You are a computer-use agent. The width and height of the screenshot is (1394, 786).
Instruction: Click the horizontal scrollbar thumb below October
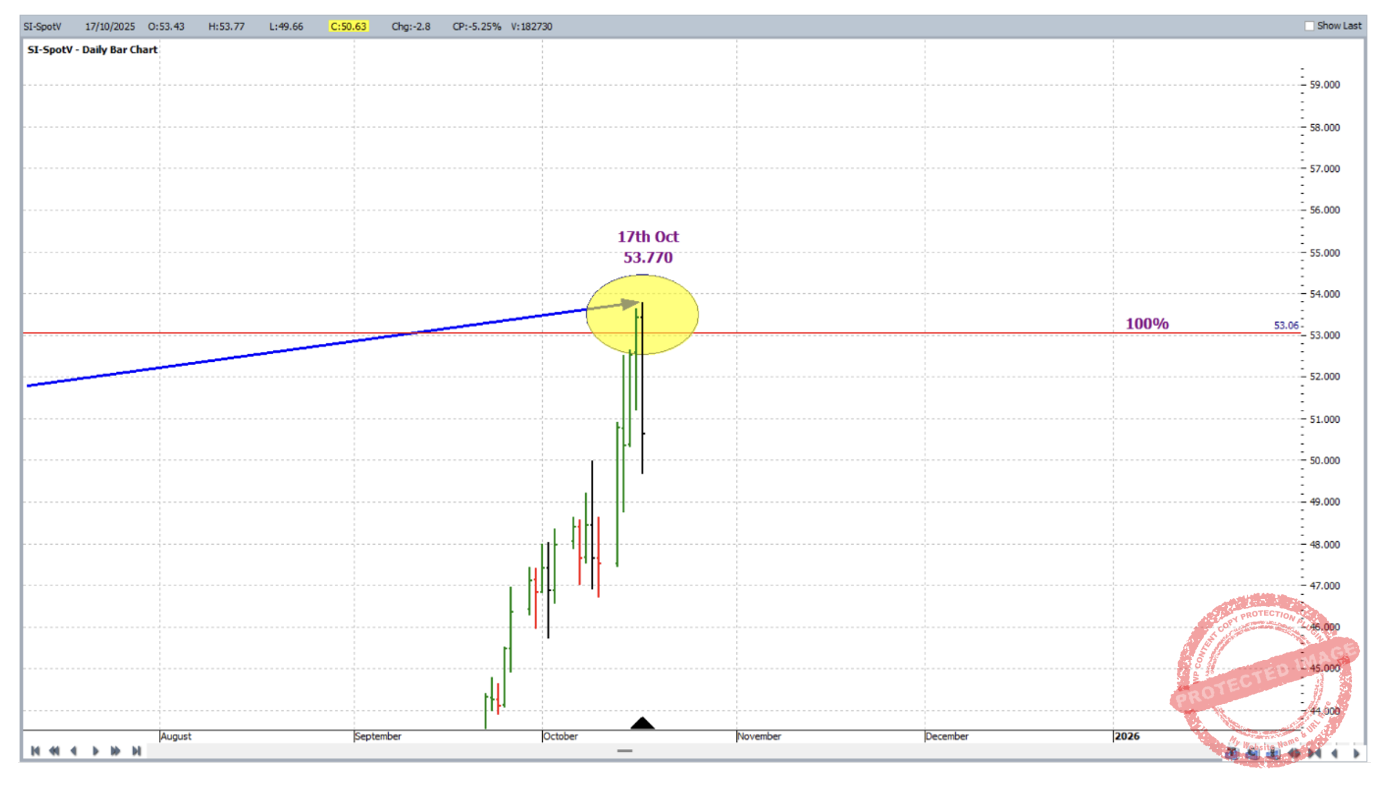tap(625, 751)
